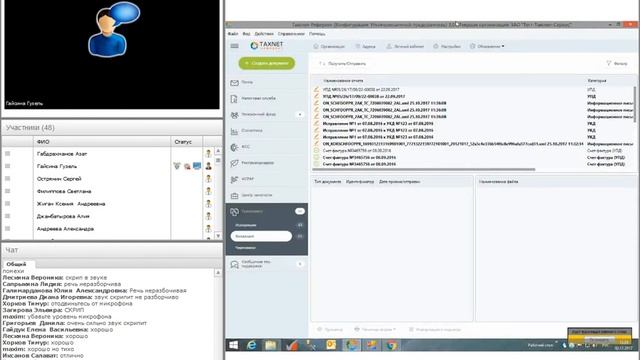This screenshot has width=640, height=360.
Task: Open the Windows Start button
Action: point(233,345)
